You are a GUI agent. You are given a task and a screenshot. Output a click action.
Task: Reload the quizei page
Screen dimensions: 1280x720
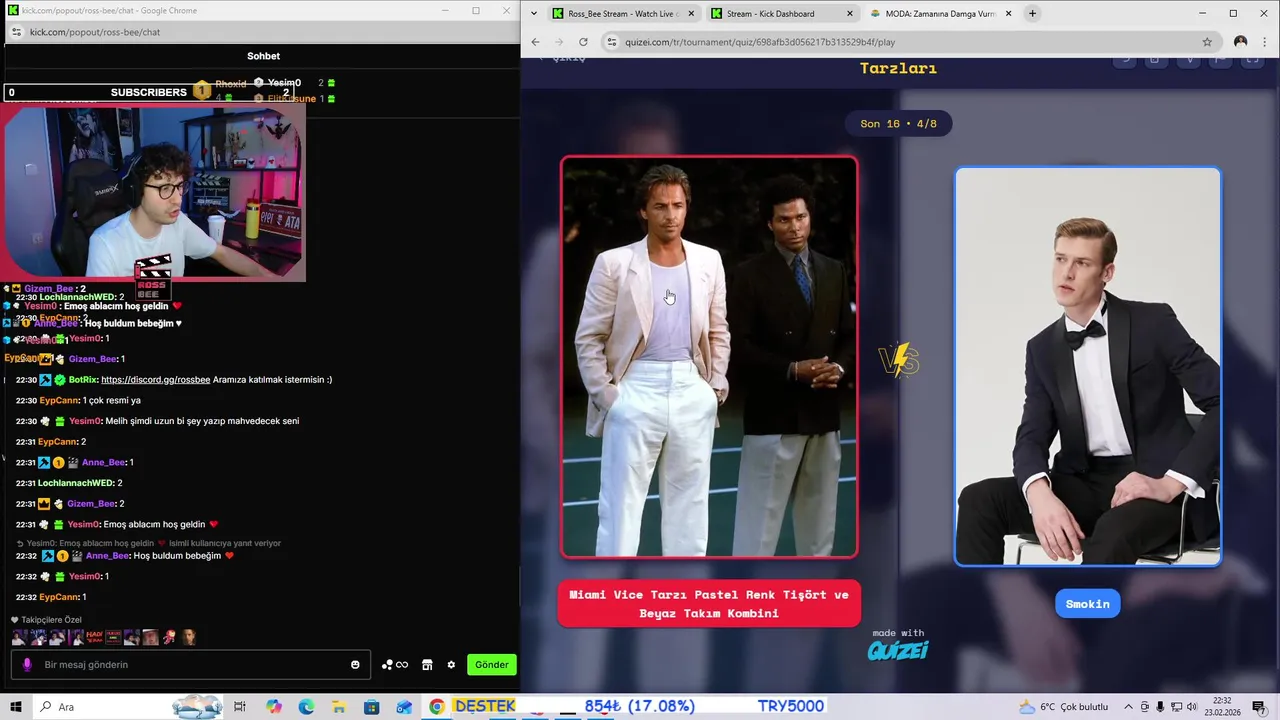pos(583,42)
